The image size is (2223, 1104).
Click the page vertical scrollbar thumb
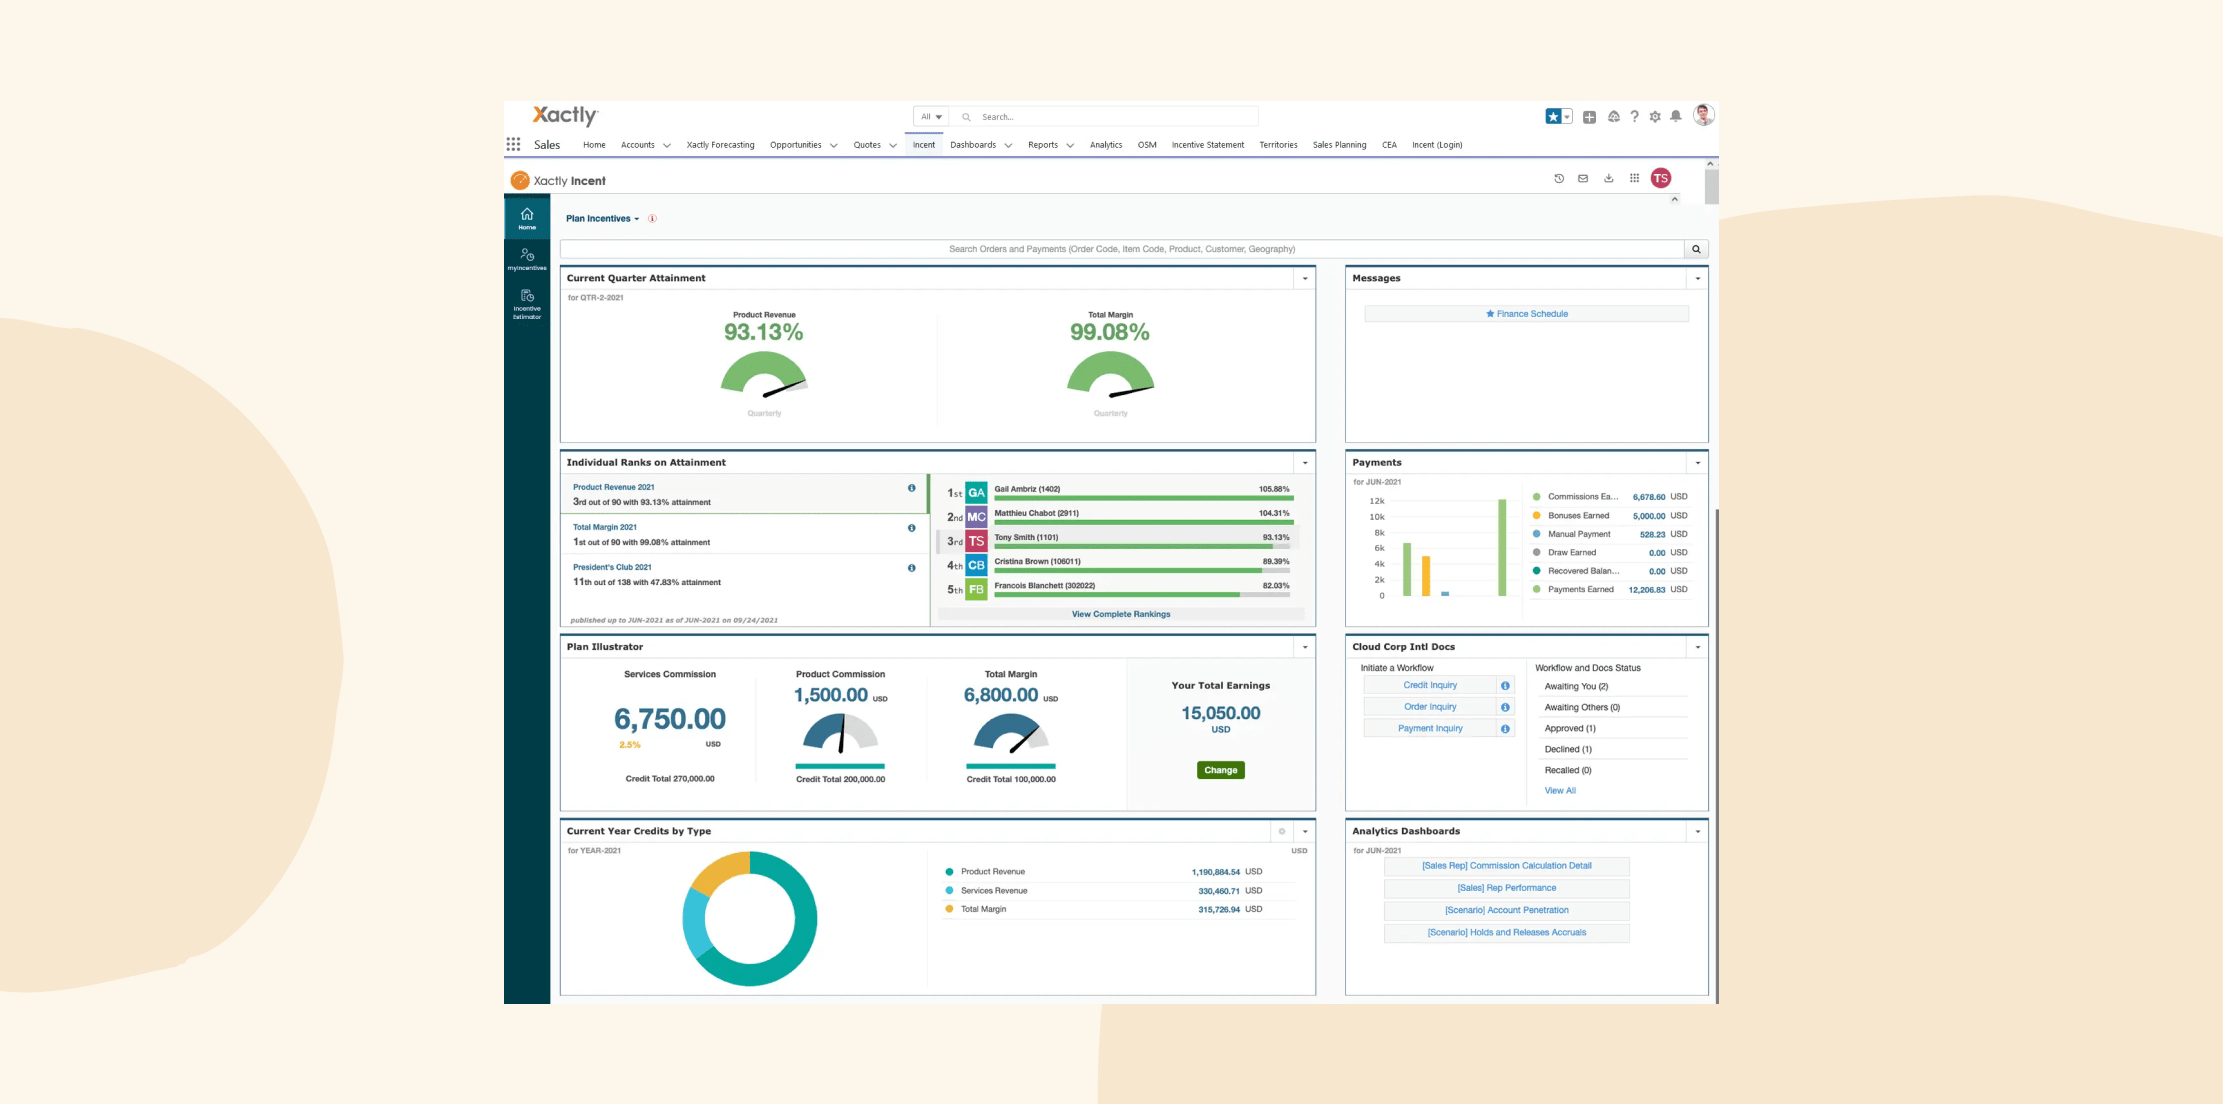coord(1711,186)
